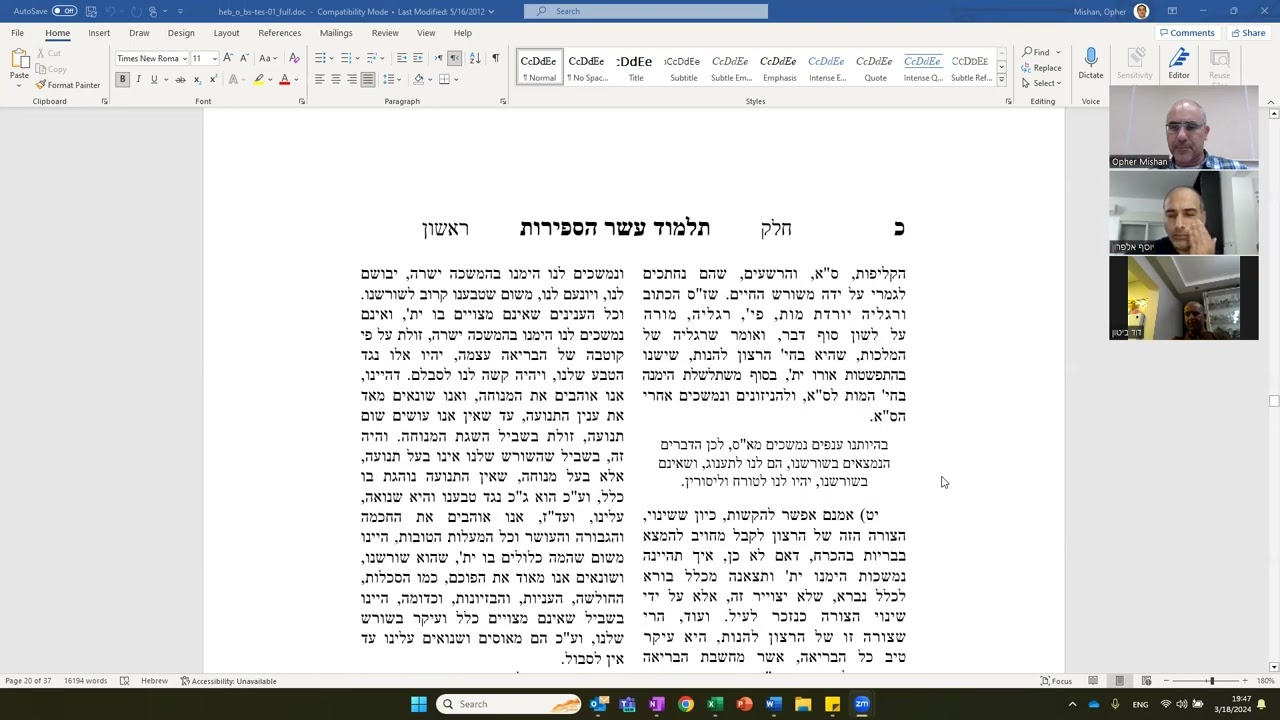Click the Clear All Formatting icon
The height and width of the screenshot is (720, 1280).
pos(294,58)
